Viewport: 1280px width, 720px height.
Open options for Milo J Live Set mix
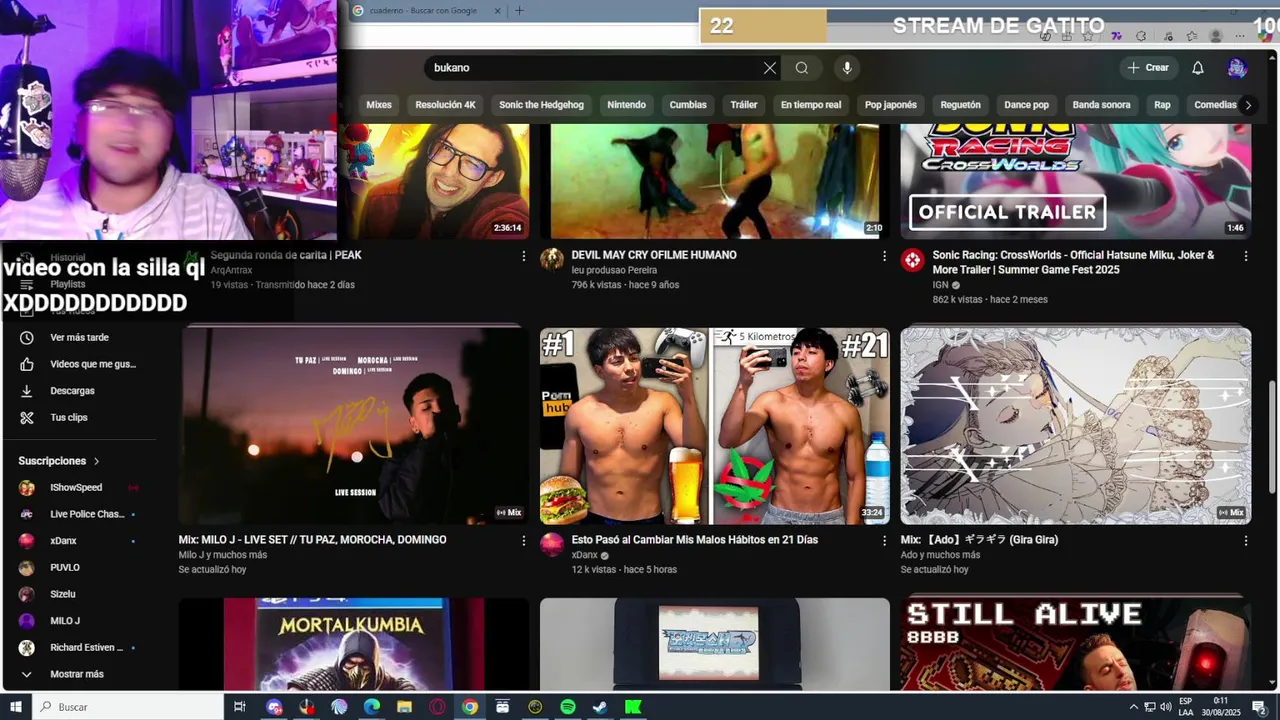tap(523, 541)
